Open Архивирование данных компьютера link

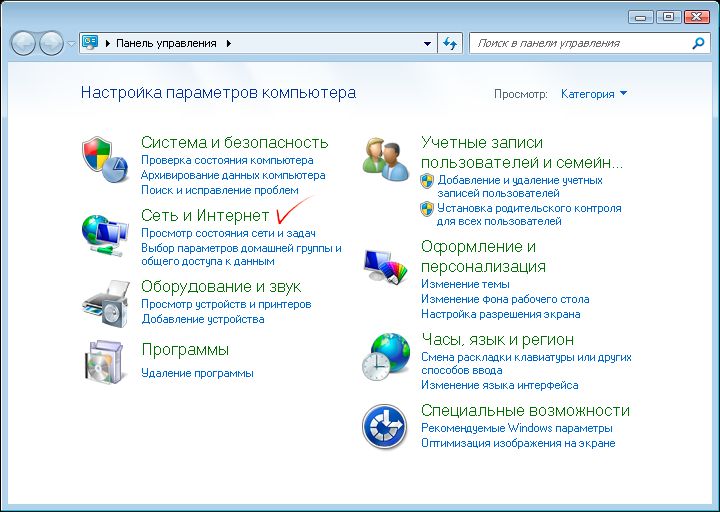click(x=233, y=175)
